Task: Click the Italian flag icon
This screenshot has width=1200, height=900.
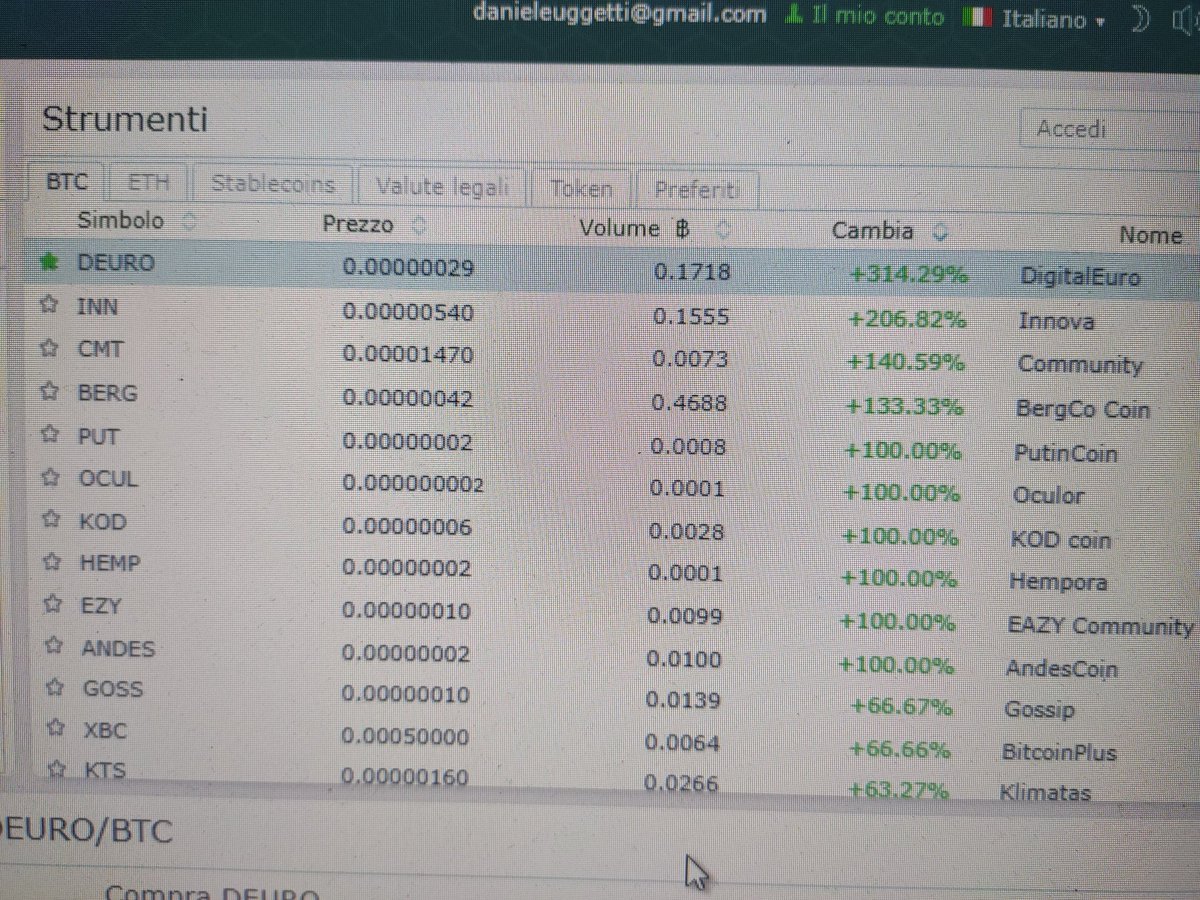Action: pyautogui.click(x=977, y=18)
